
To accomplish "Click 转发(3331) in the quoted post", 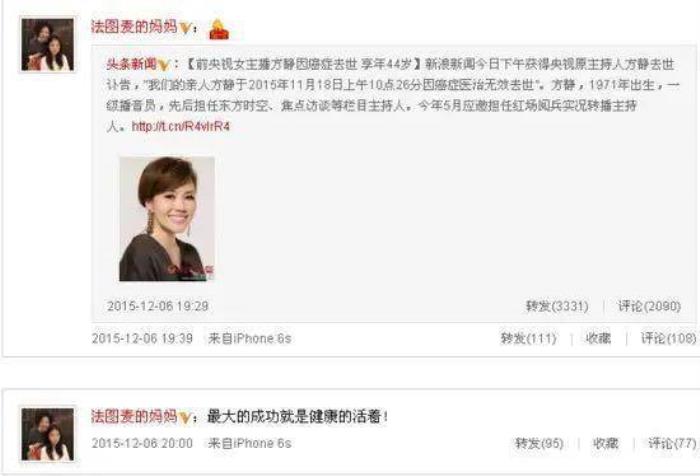I will 557,306.
